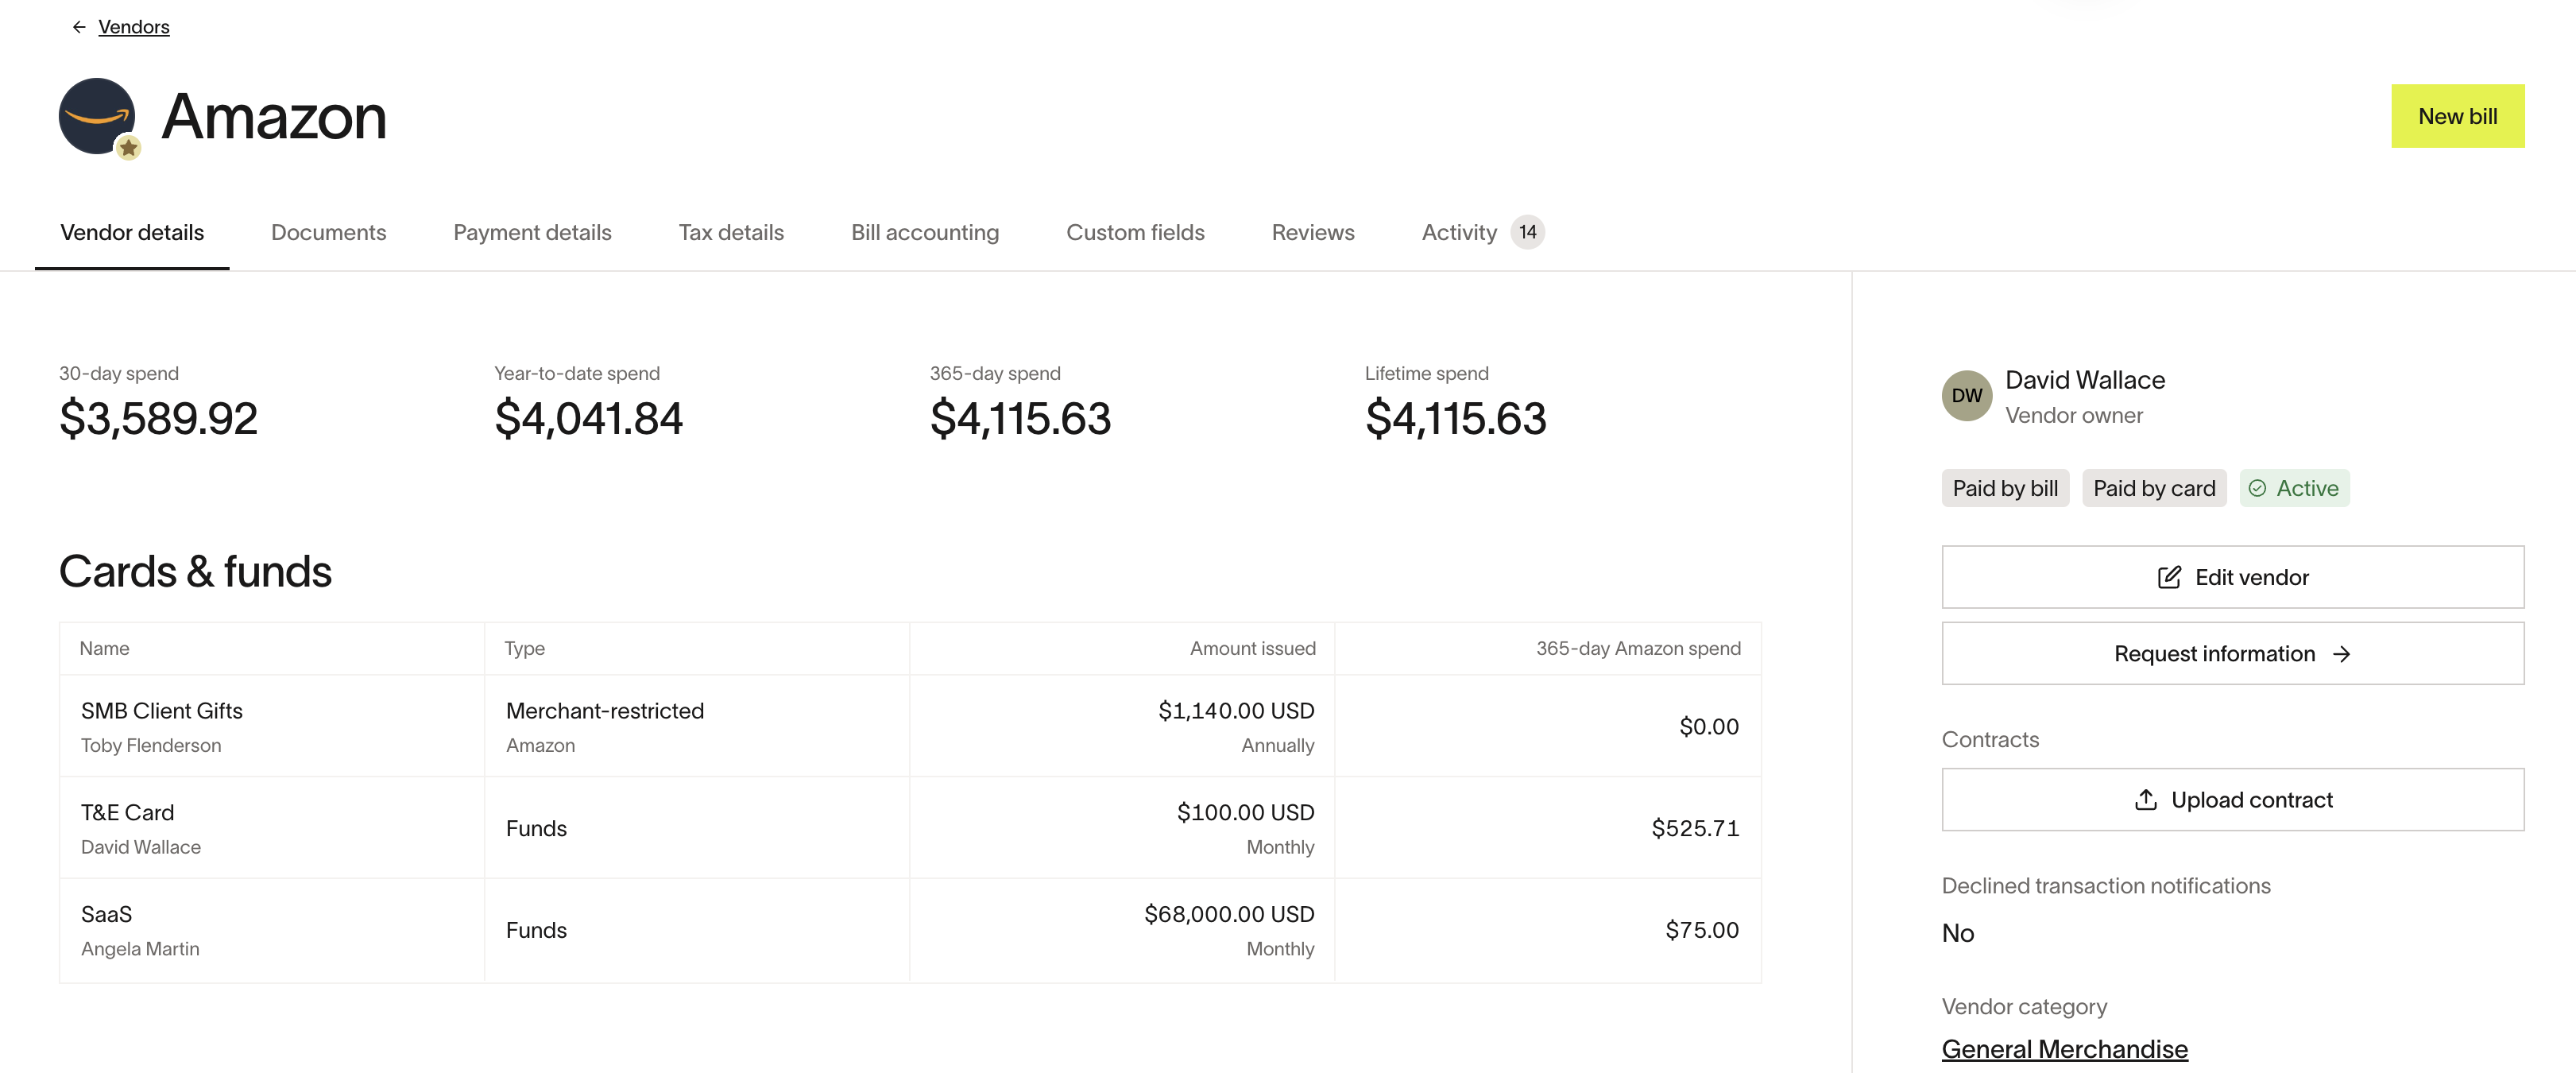Click the Active status checkmark icon
Screen dimensions: 2576x1073
point(2257,488)
